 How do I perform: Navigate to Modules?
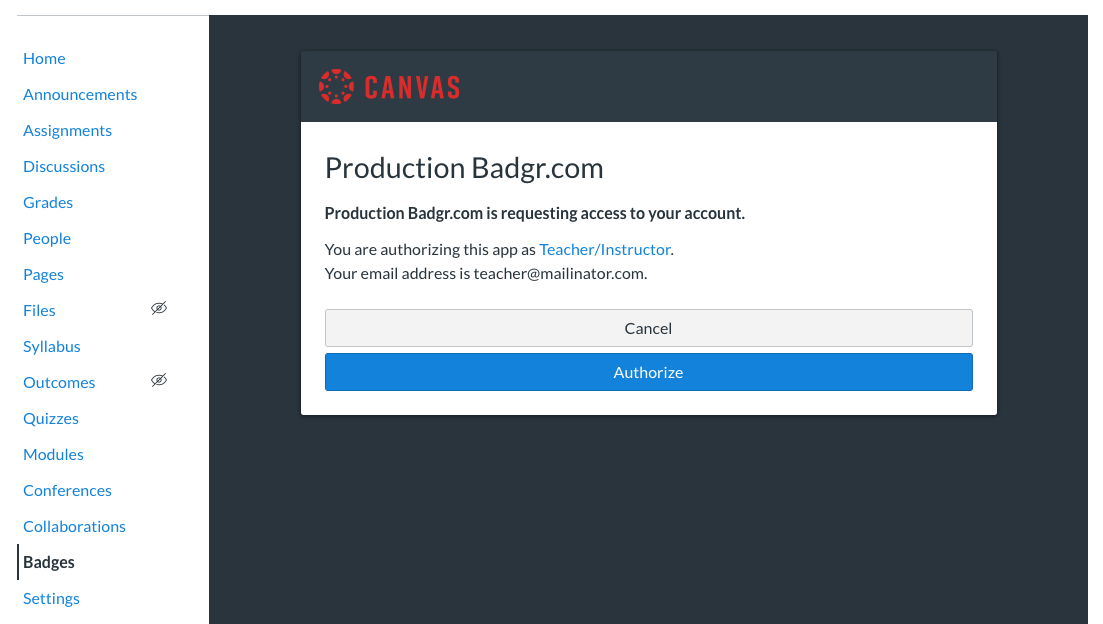[x=53, y=454]
